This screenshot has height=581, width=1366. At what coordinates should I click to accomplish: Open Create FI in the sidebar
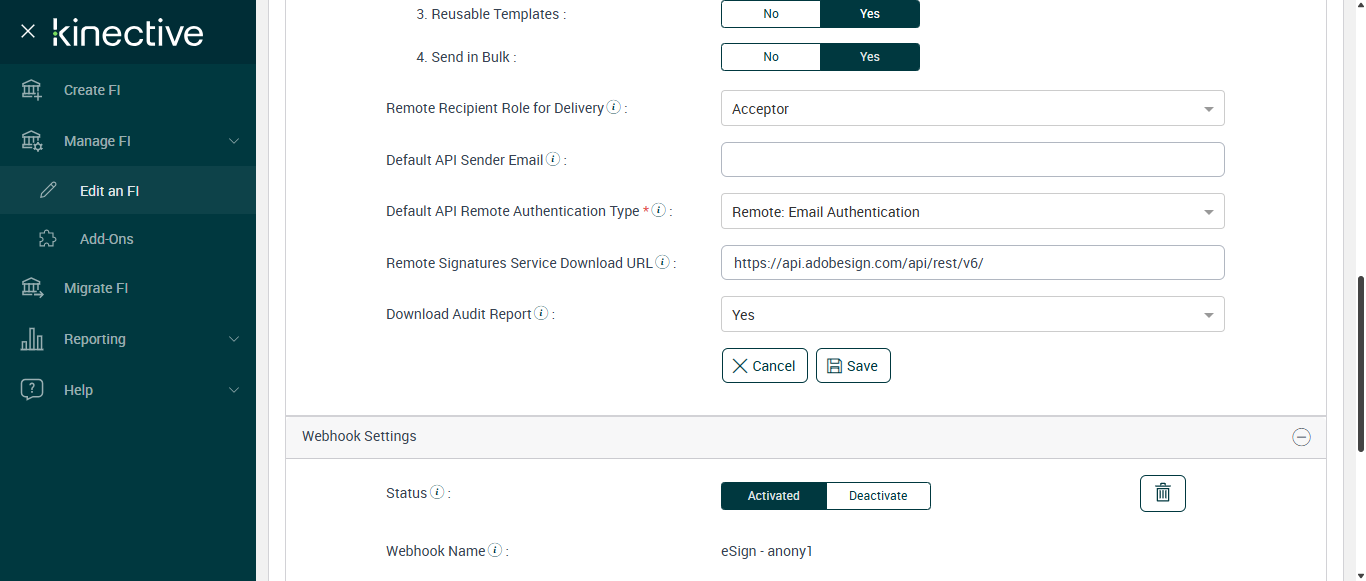point(92,90)
